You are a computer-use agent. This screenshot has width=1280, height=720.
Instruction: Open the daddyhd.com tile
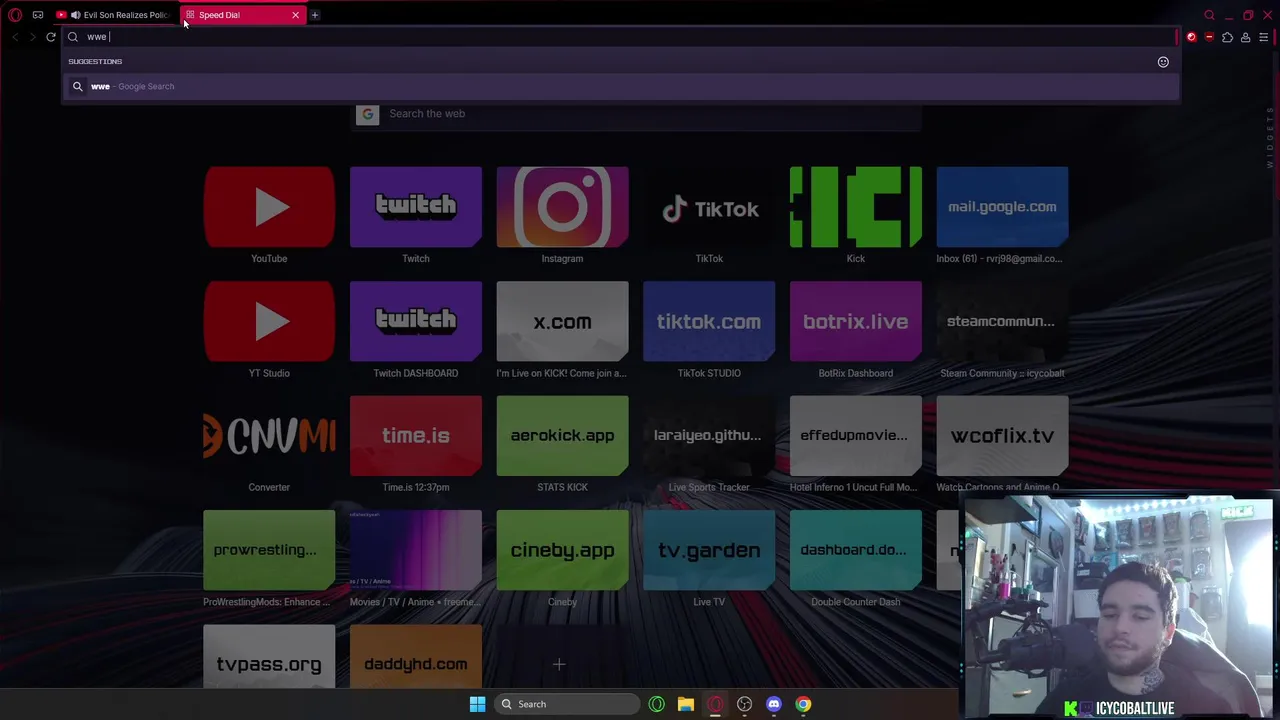pyautogui.click(x=416, y=656)
